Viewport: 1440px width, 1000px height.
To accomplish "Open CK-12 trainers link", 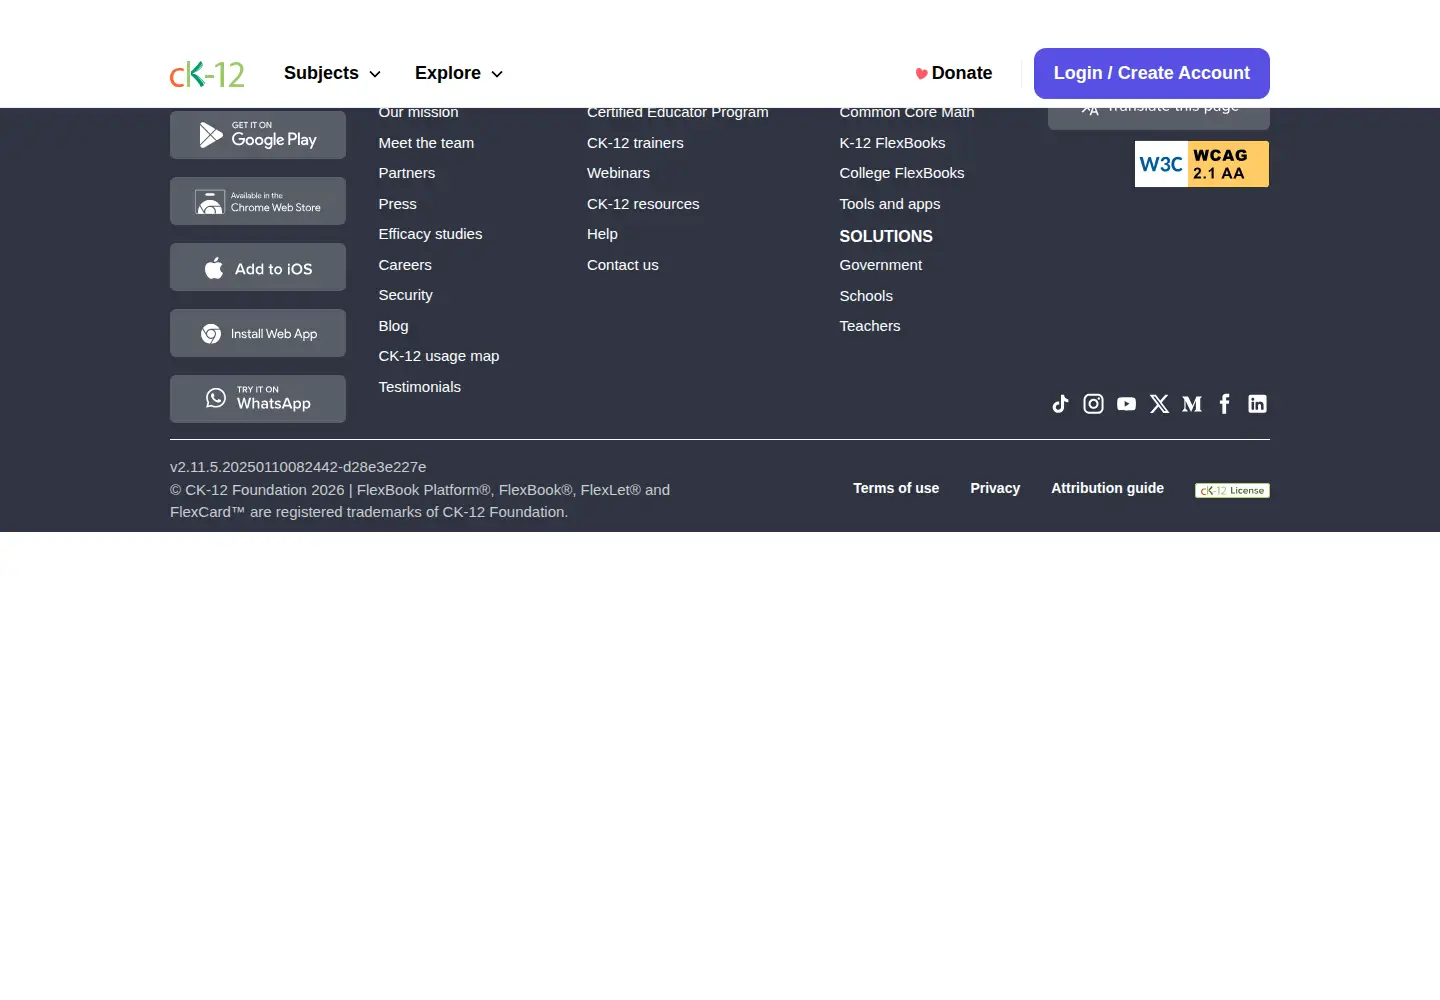I will coord(636,143).
